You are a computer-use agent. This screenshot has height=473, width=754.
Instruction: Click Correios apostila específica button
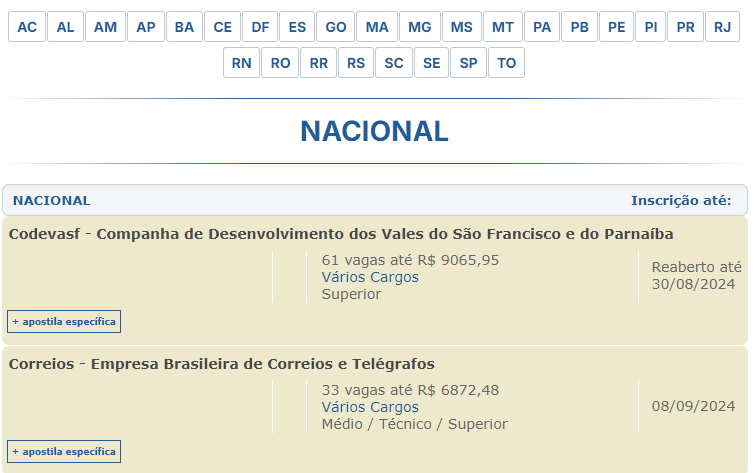pyautogui.click(x=64, y=451)
